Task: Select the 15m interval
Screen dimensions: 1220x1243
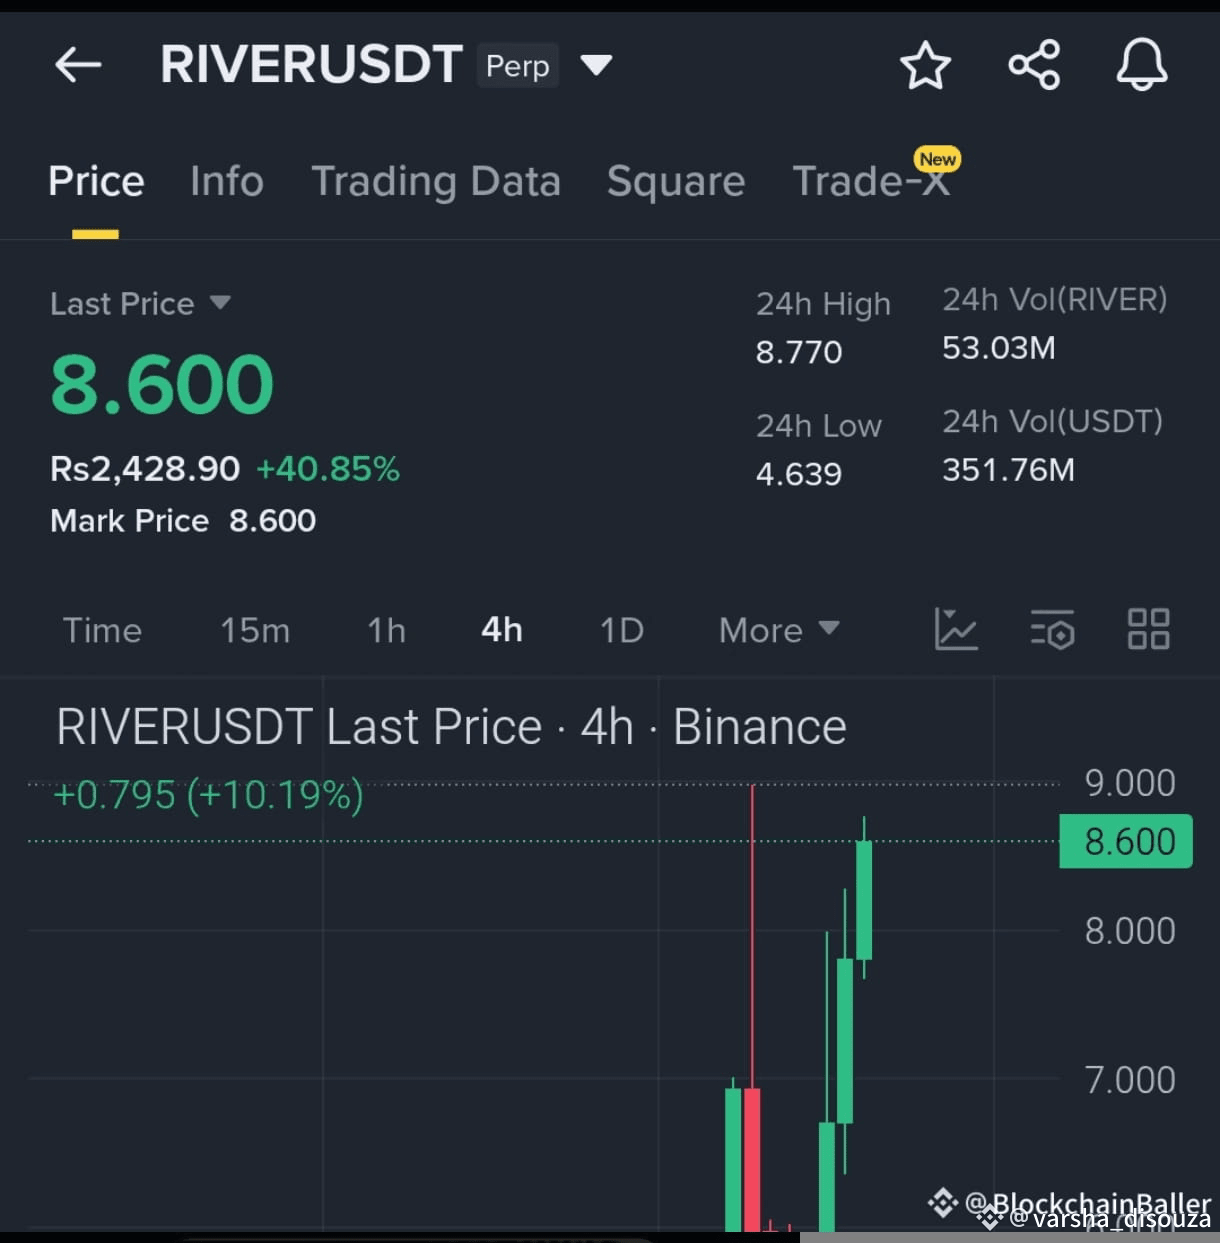Action: [x=255, y=630]
